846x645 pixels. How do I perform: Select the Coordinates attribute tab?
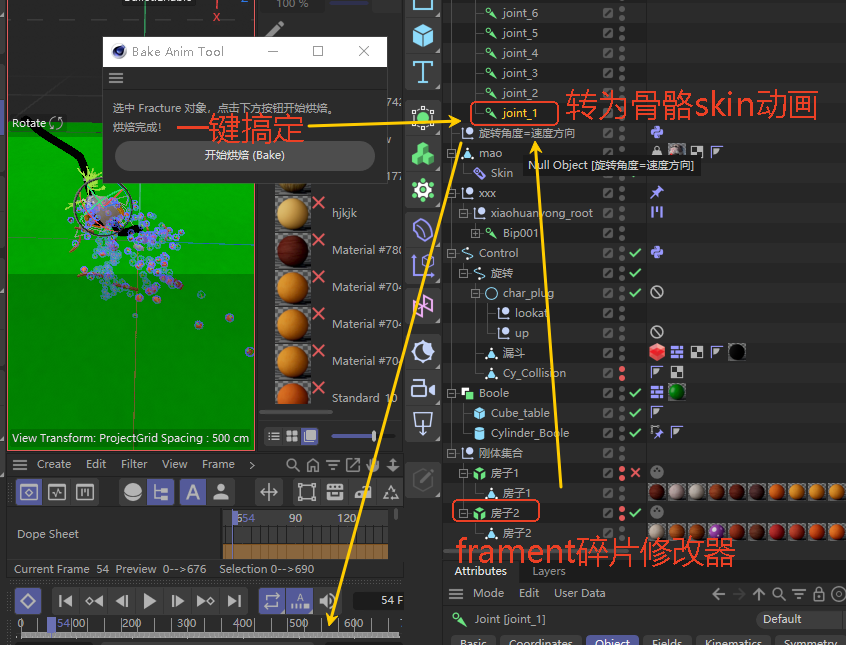click(541, 642)
